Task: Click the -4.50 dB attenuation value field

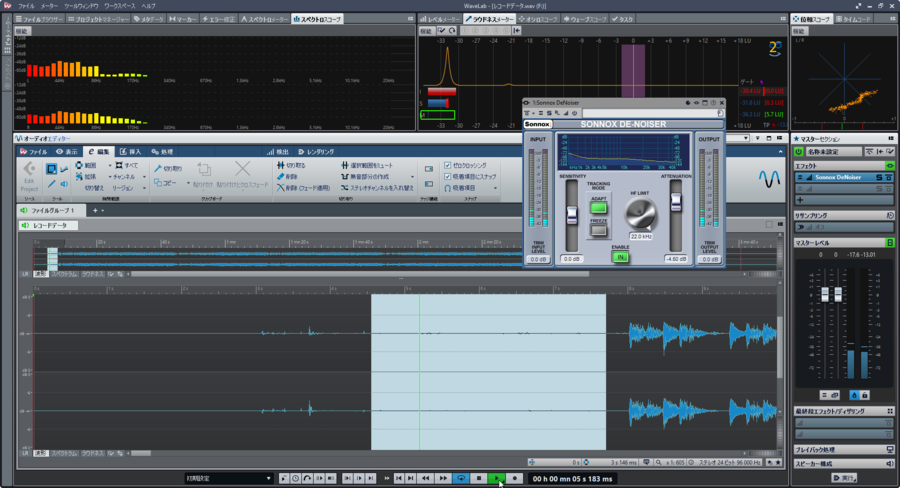Action: [x=676, y=259]
